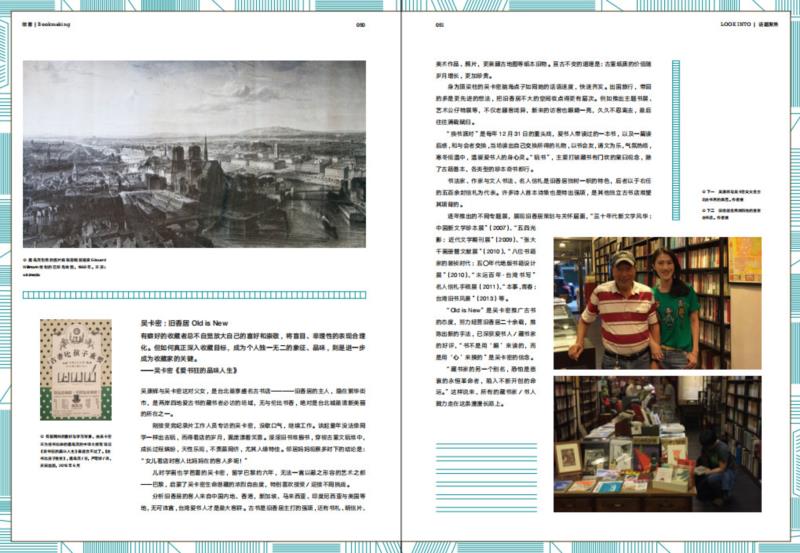Screen dimensions: 800x553
Task: Click the photo of the bookstore display table
Action: [657, 444]
